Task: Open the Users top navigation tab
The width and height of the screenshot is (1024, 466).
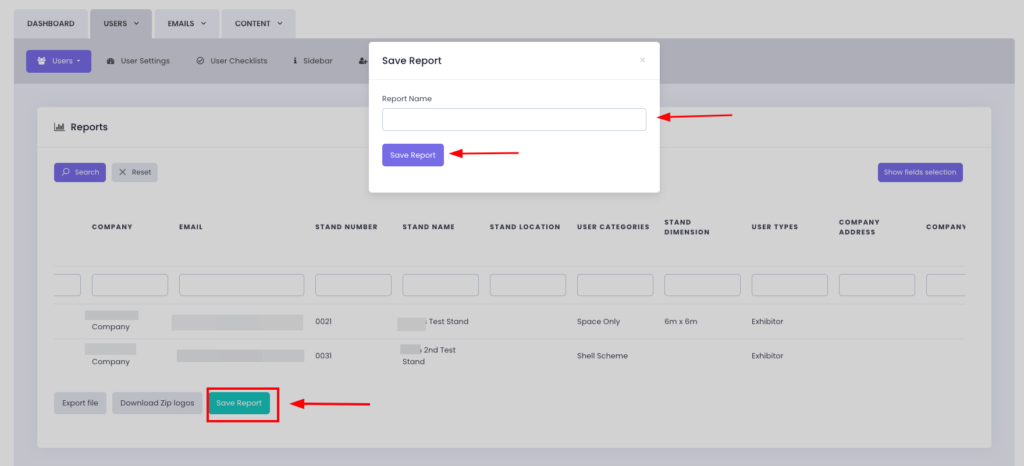Action: 121,23
